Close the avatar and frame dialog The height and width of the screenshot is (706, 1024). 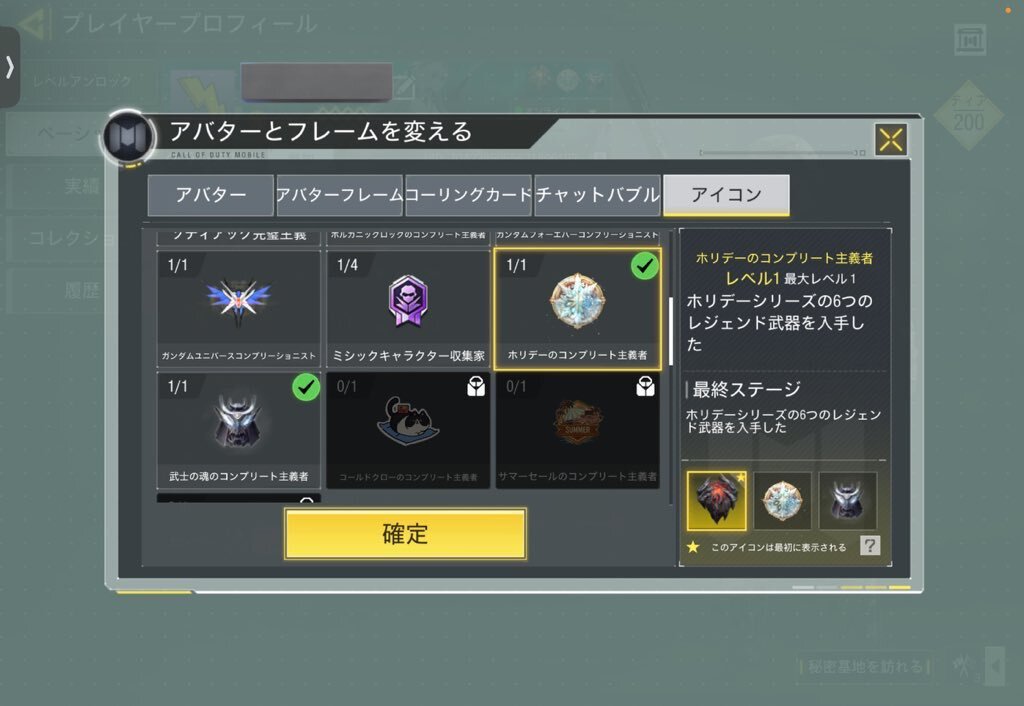point(891,140)
